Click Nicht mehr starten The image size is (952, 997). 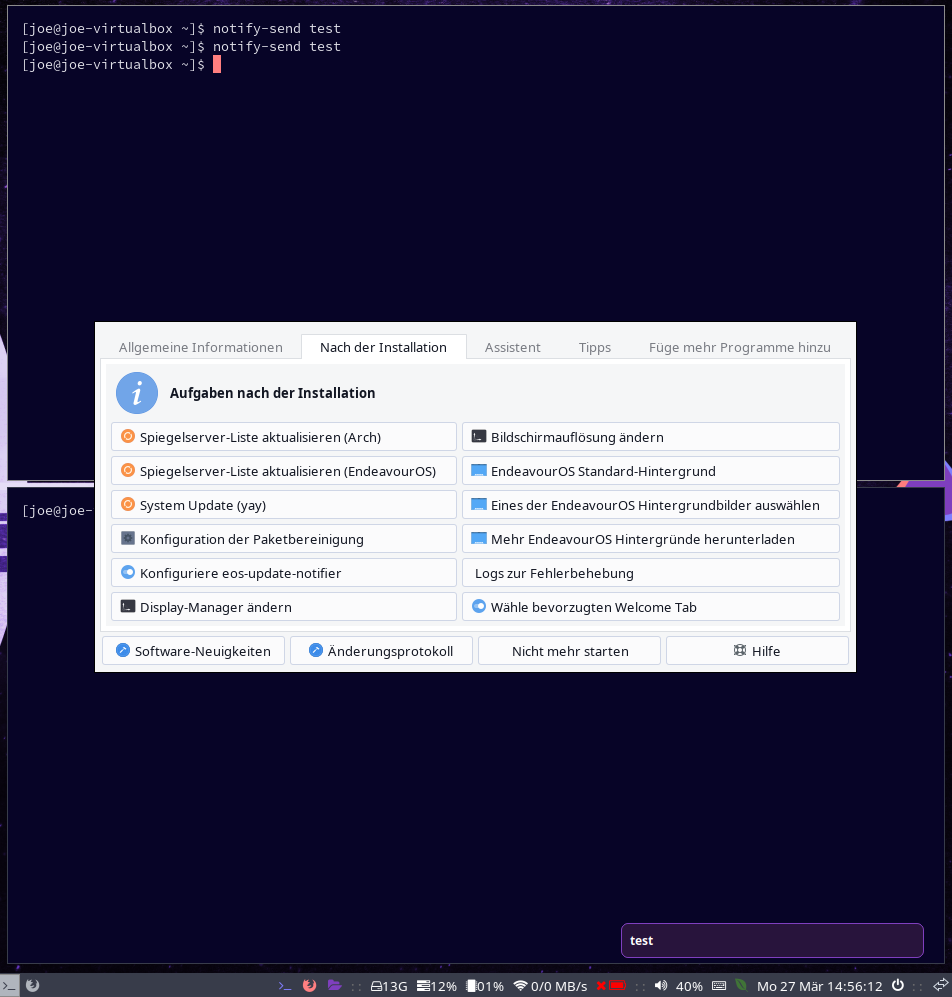click(569, 650)
